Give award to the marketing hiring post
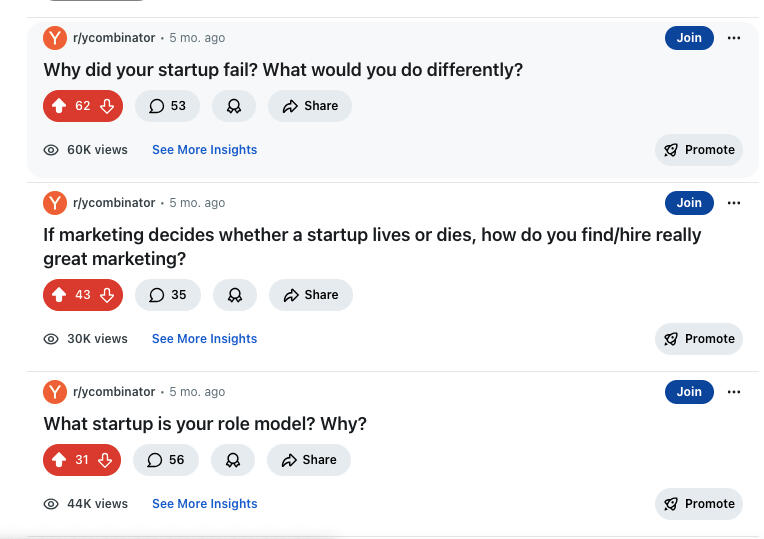 pos(235,295)
